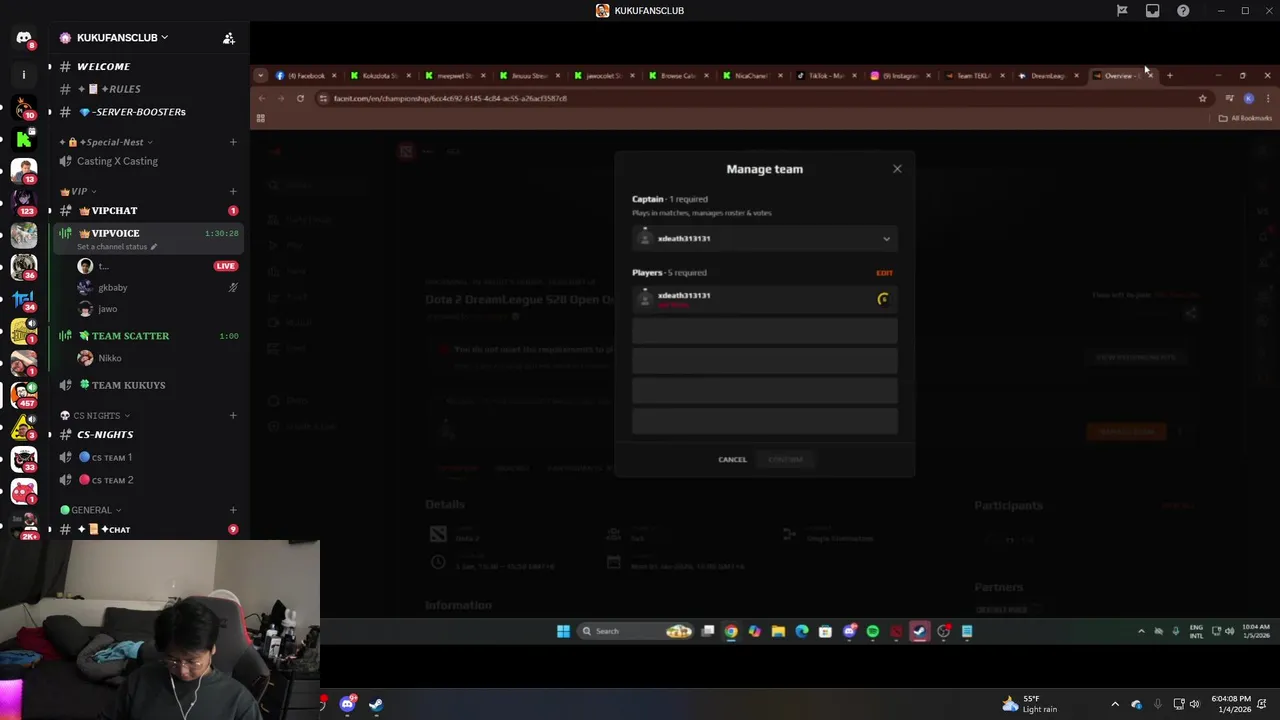Click CANCEL in Manage team dialog
Image resolution: width=1280 pixels, height=720 pixels.
click(732, 460)
